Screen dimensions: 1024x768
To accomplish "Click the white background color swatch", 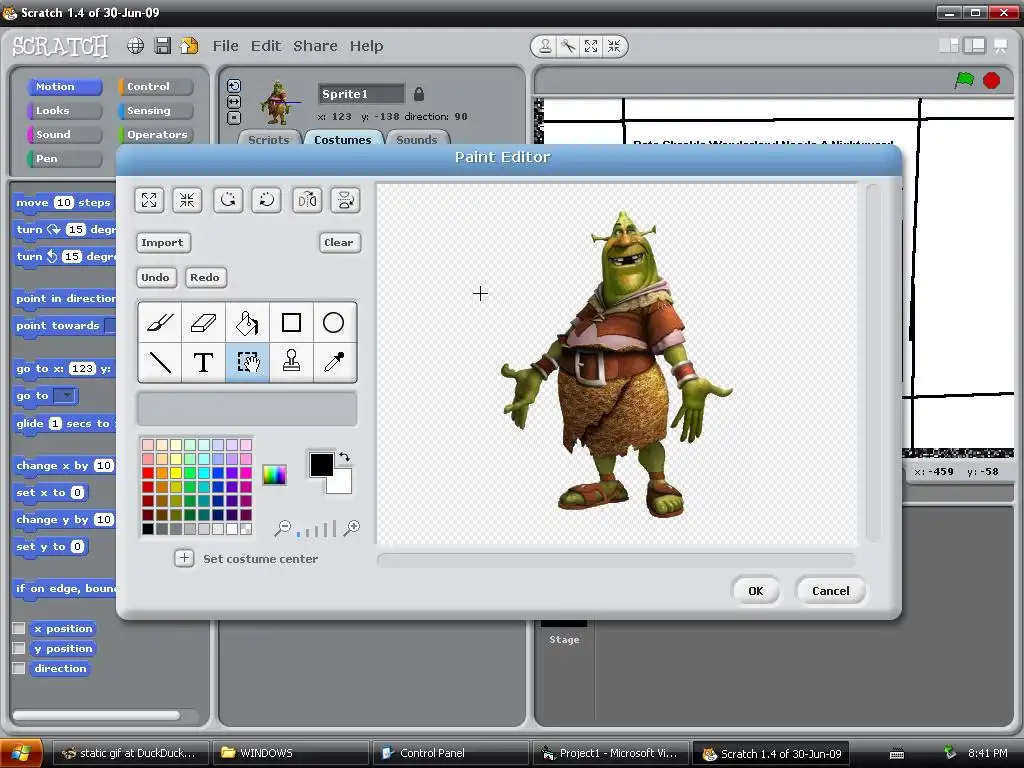I will tap(343, 485).
